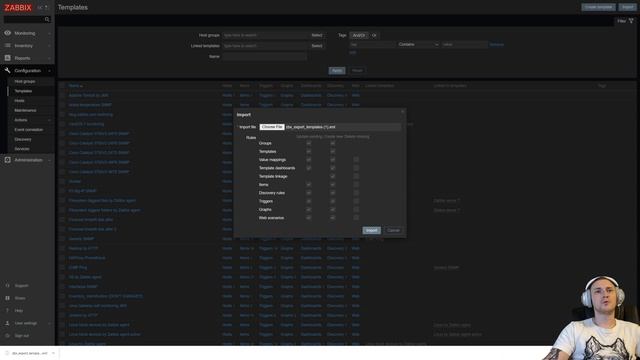Image resolution: width=640 pixels, height=360 pixels.
Task: Click the Help question mark icon
Action: point(7,311)
